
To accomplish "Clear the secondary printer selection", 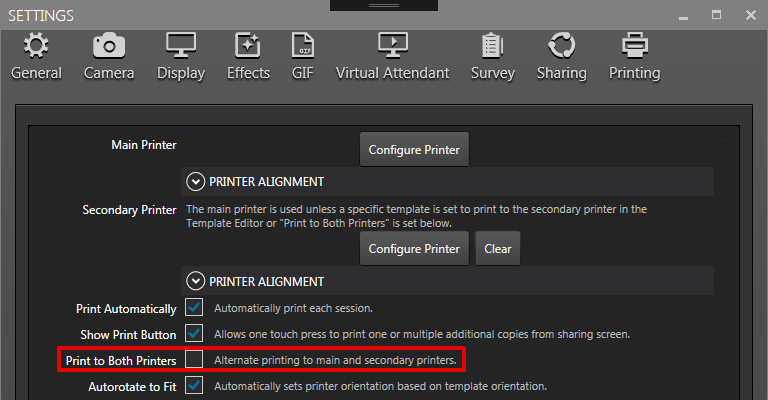I will point(498,249).
